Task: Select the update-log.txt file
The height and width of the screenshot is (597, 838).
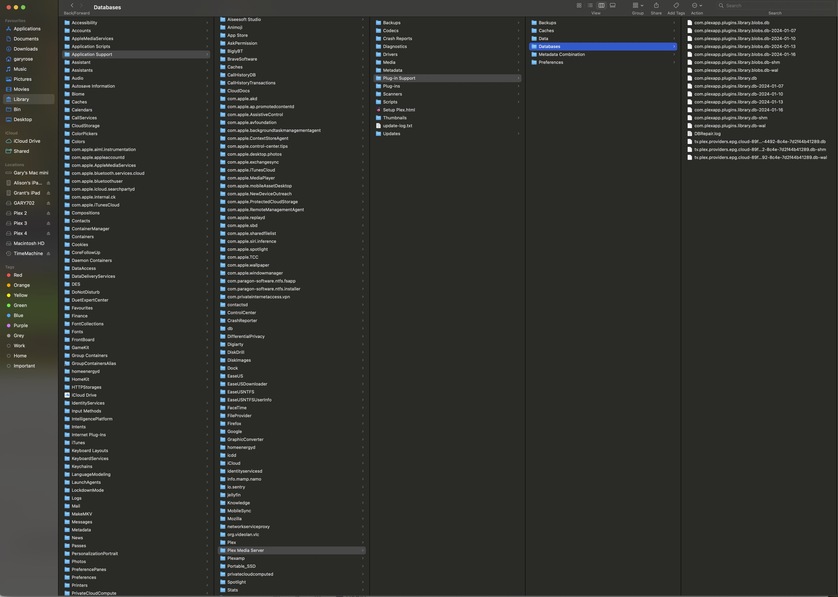Action: (447, 126)
